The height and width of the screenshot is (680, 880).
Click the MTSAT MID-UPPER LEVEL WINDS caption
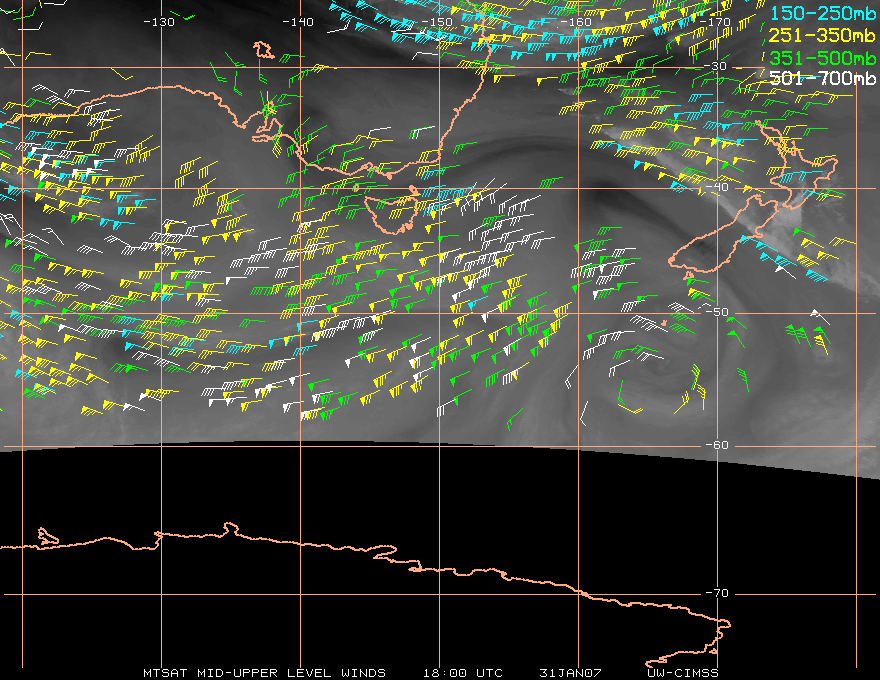click(x=264, y=673)
